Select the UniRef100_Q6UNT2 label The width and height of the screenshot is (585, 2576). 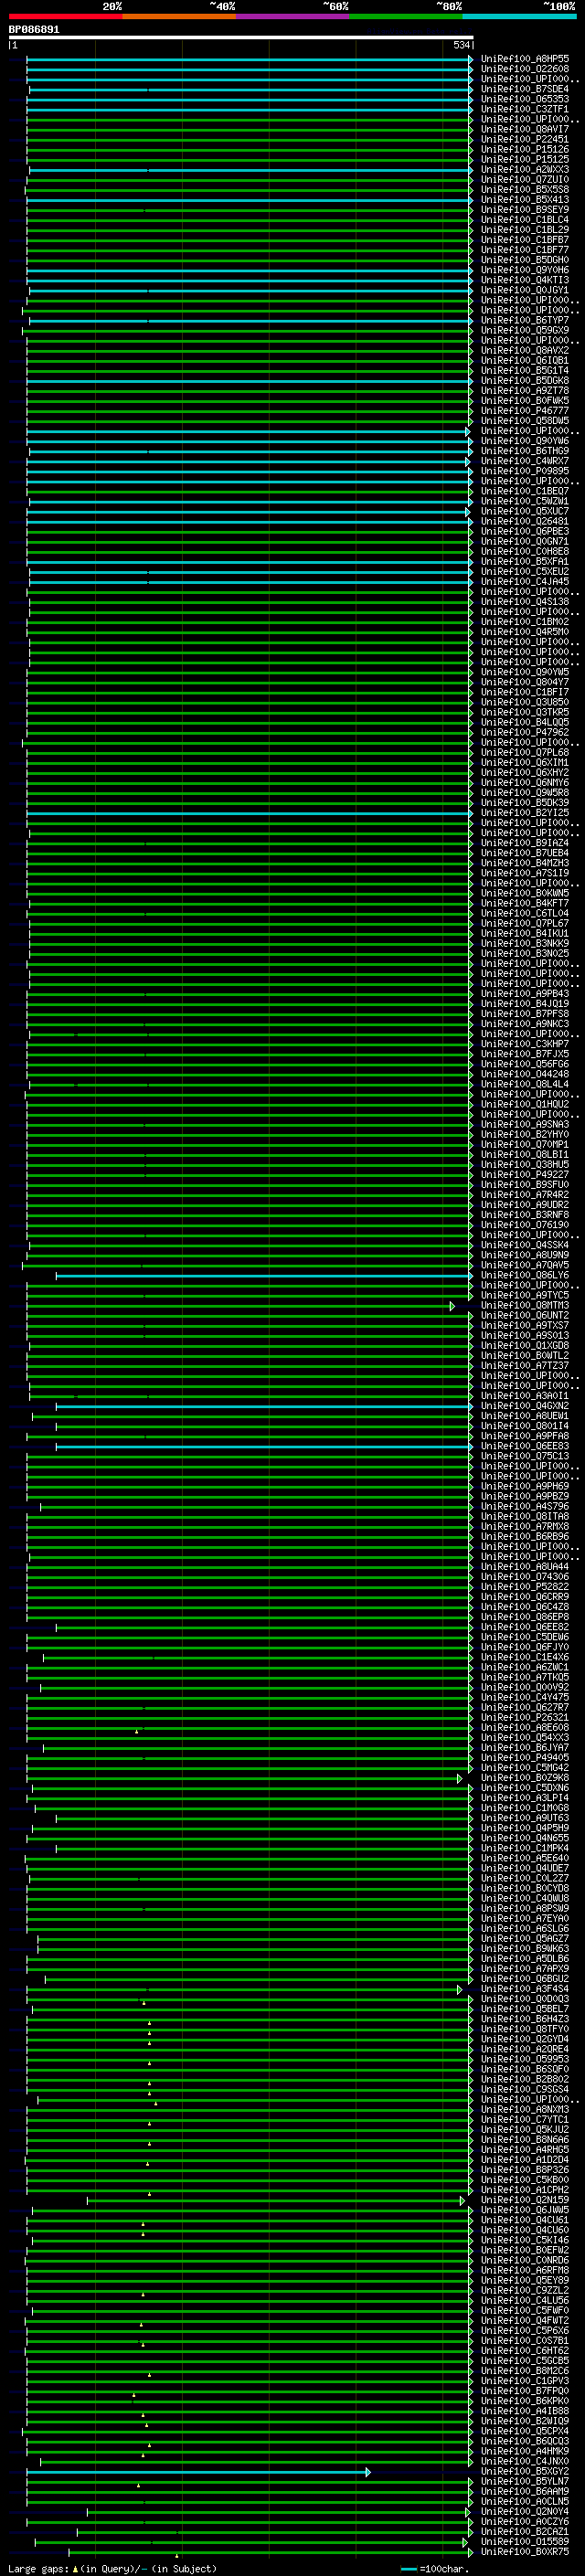tap(525, 1316)
